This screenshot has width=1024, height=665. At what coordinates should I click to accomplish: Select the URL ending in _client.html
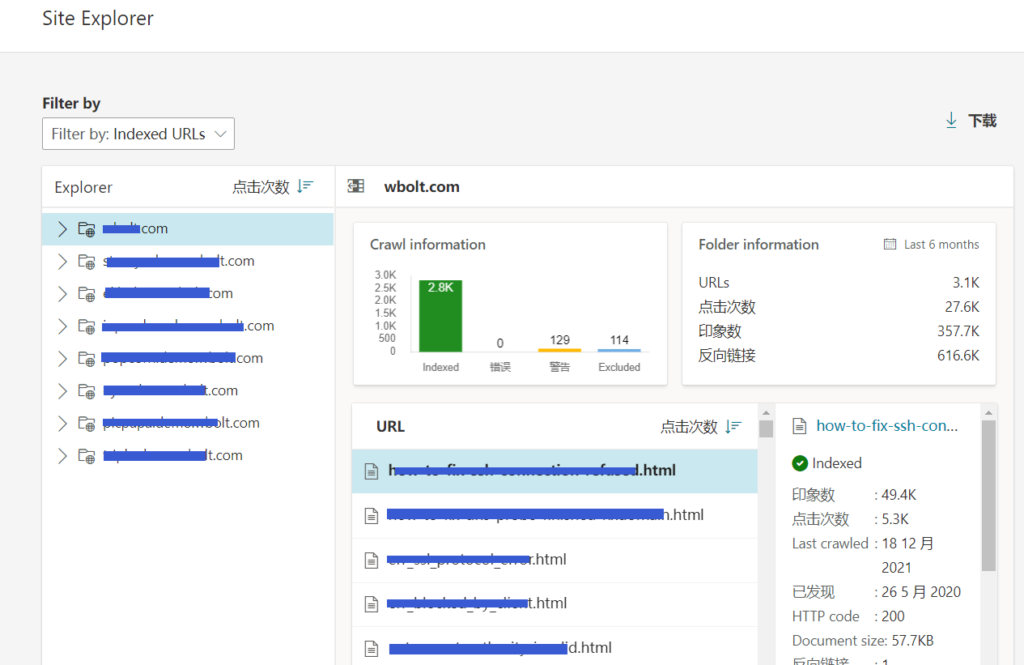[x=553, y=603]
